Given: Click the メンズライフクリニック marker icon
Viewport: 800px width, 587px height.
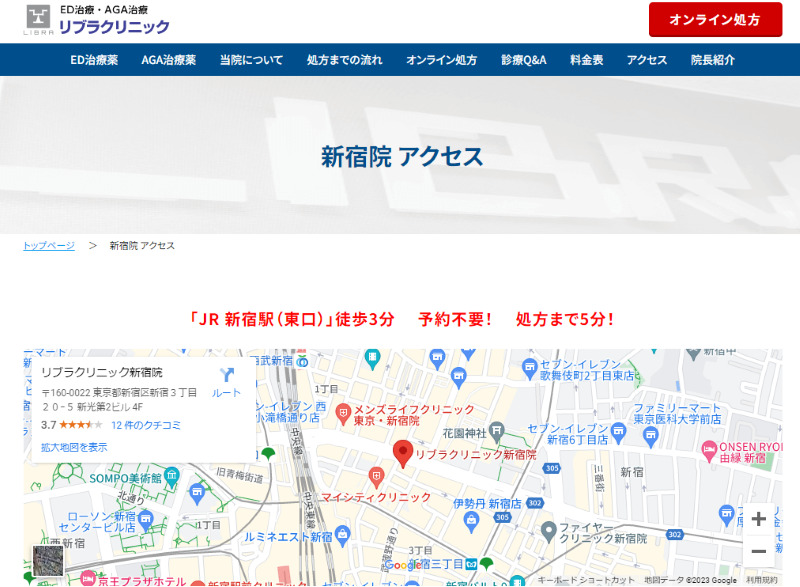Looking at the screenshot, I should [x=343, y=414].
